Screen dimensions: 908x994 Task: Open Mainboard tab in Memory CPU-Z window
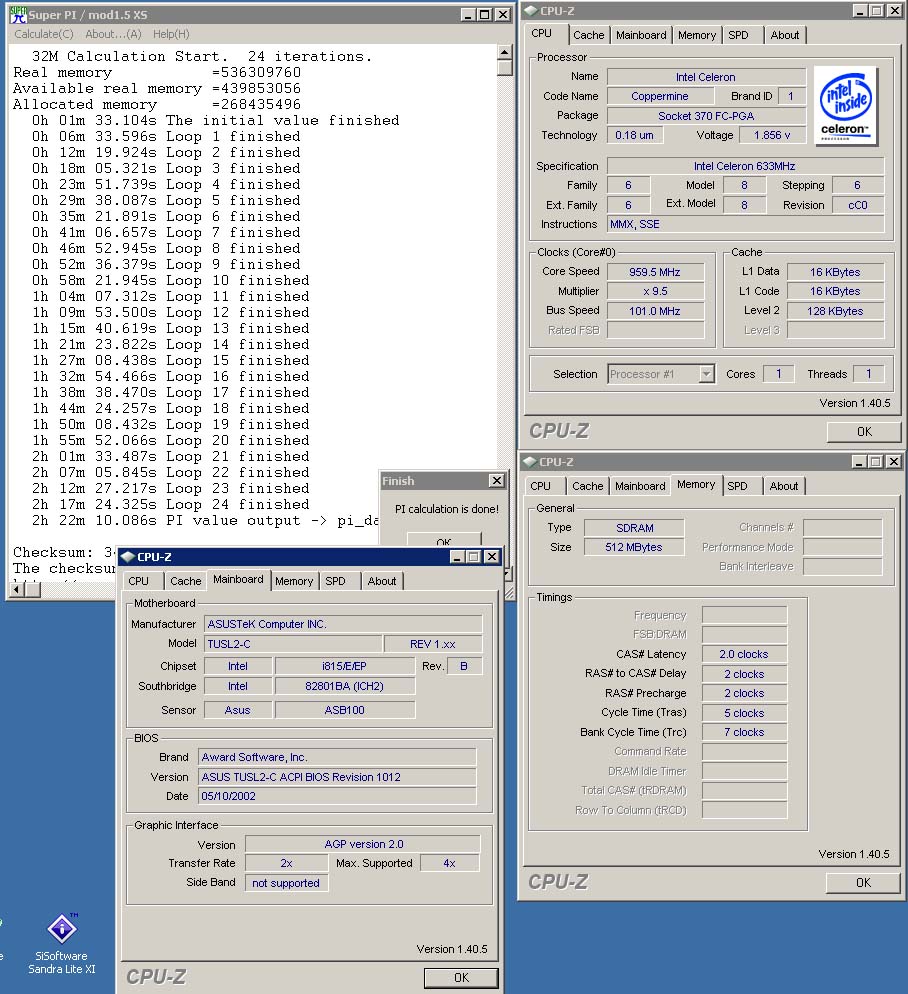[640, 486]
